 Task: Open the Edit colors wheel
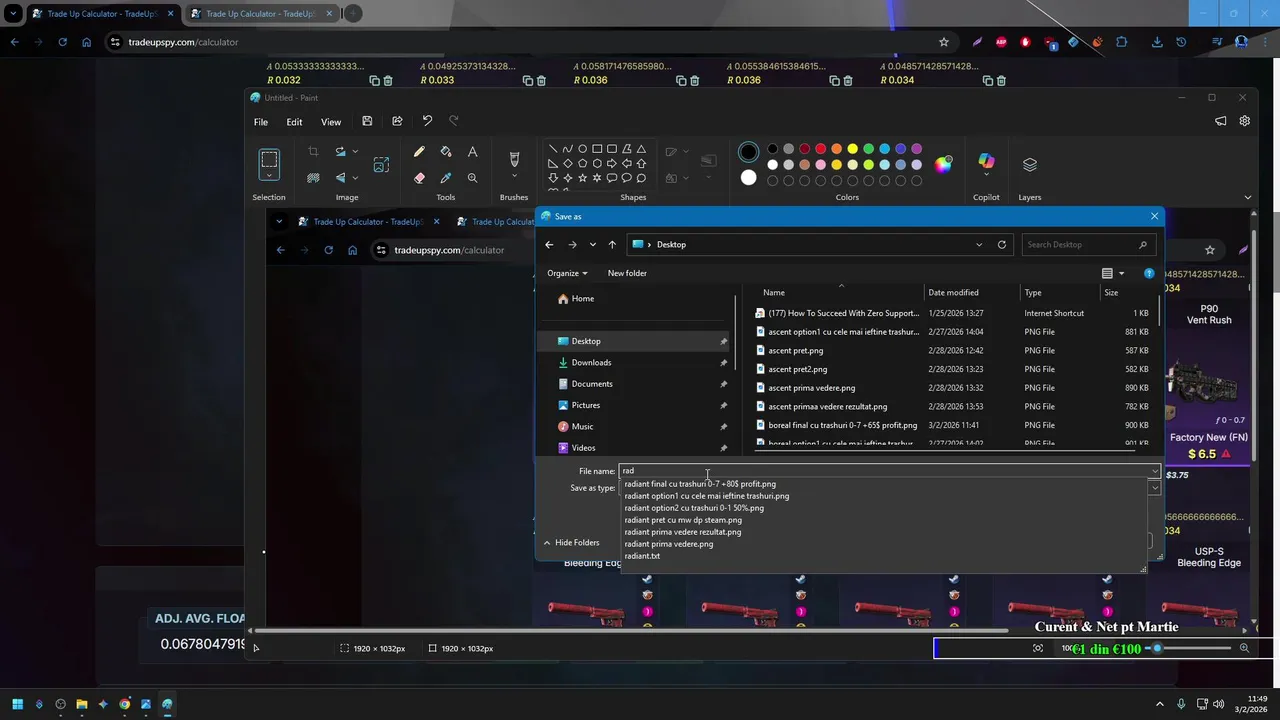point(943,165)
